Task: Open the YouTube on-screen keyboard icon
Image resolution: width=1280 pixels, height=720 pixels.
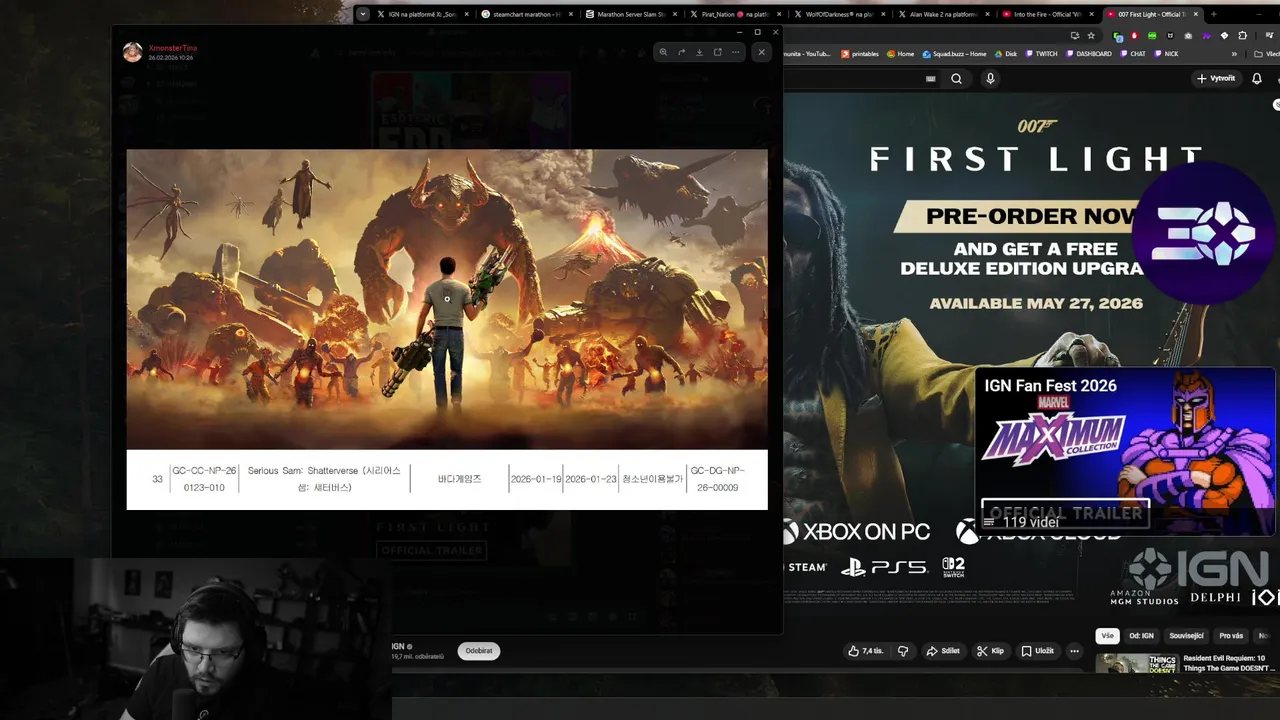Action: (x=931, y=79)
